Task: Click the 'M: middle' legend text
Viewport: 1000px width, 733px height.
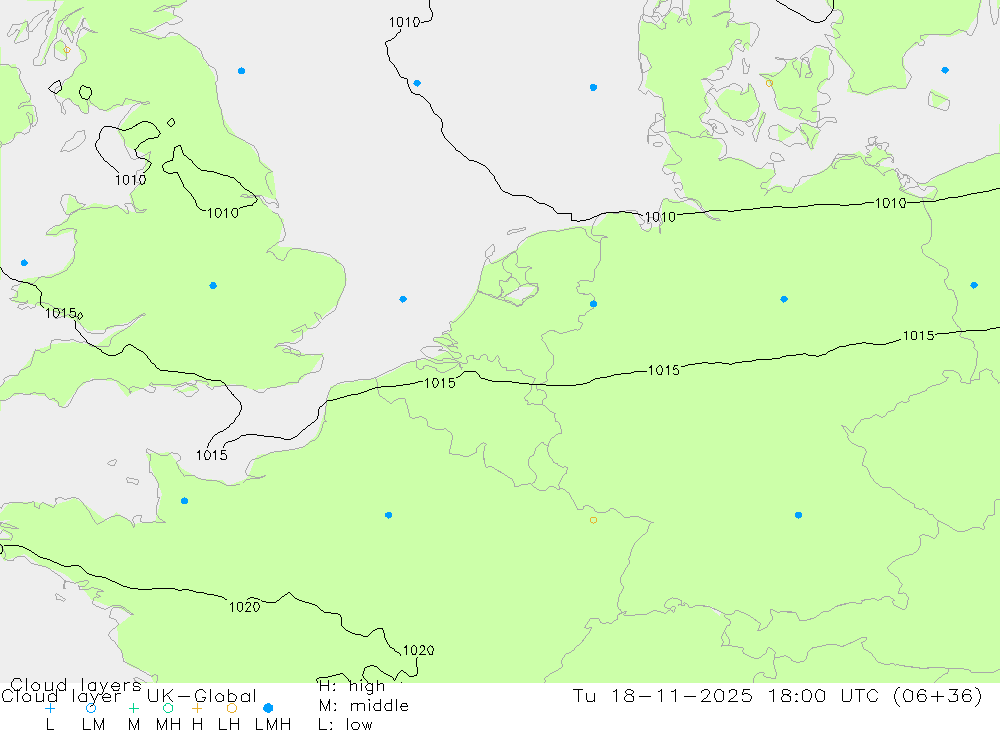Action: point(364,706)
